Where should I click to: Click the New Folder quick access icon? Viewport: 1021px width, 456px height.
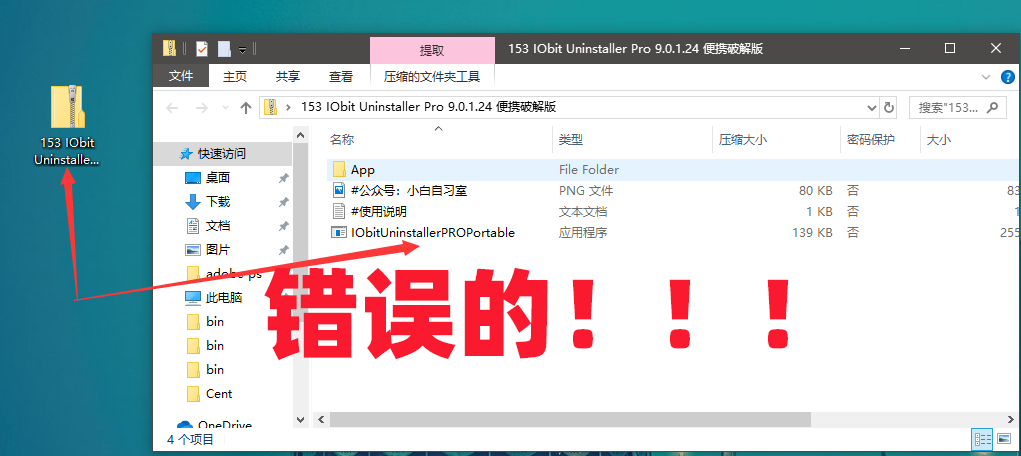(x=224, y=49)
